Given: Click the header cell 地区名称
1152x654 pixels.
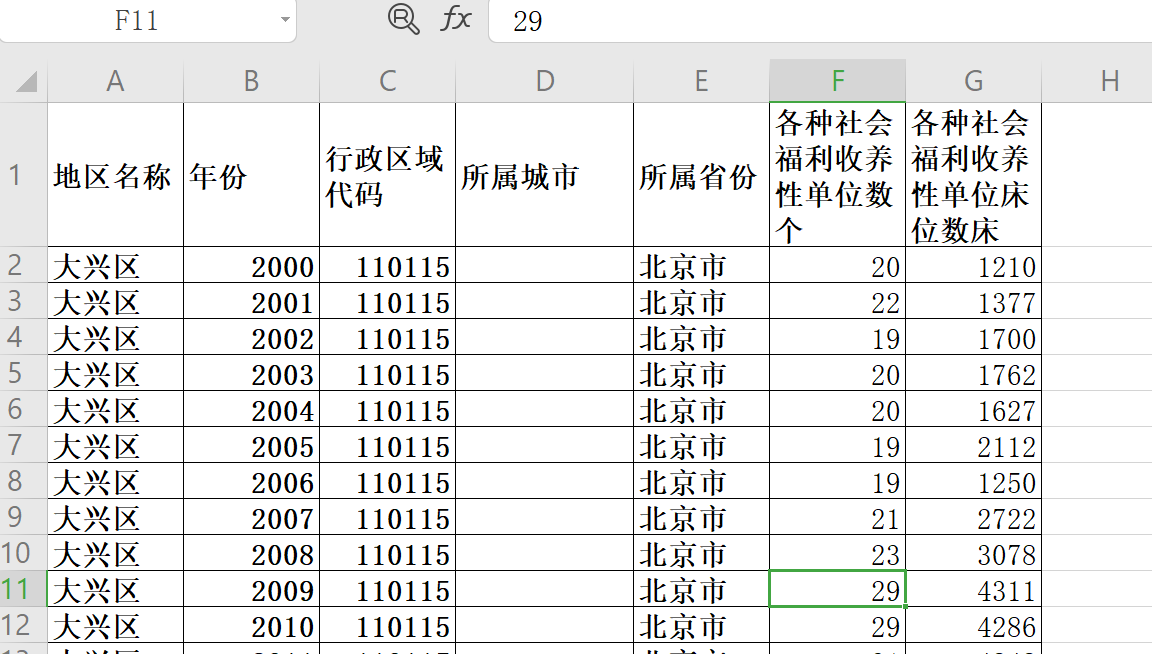Looking at the screenshot, I should (115, 175).
